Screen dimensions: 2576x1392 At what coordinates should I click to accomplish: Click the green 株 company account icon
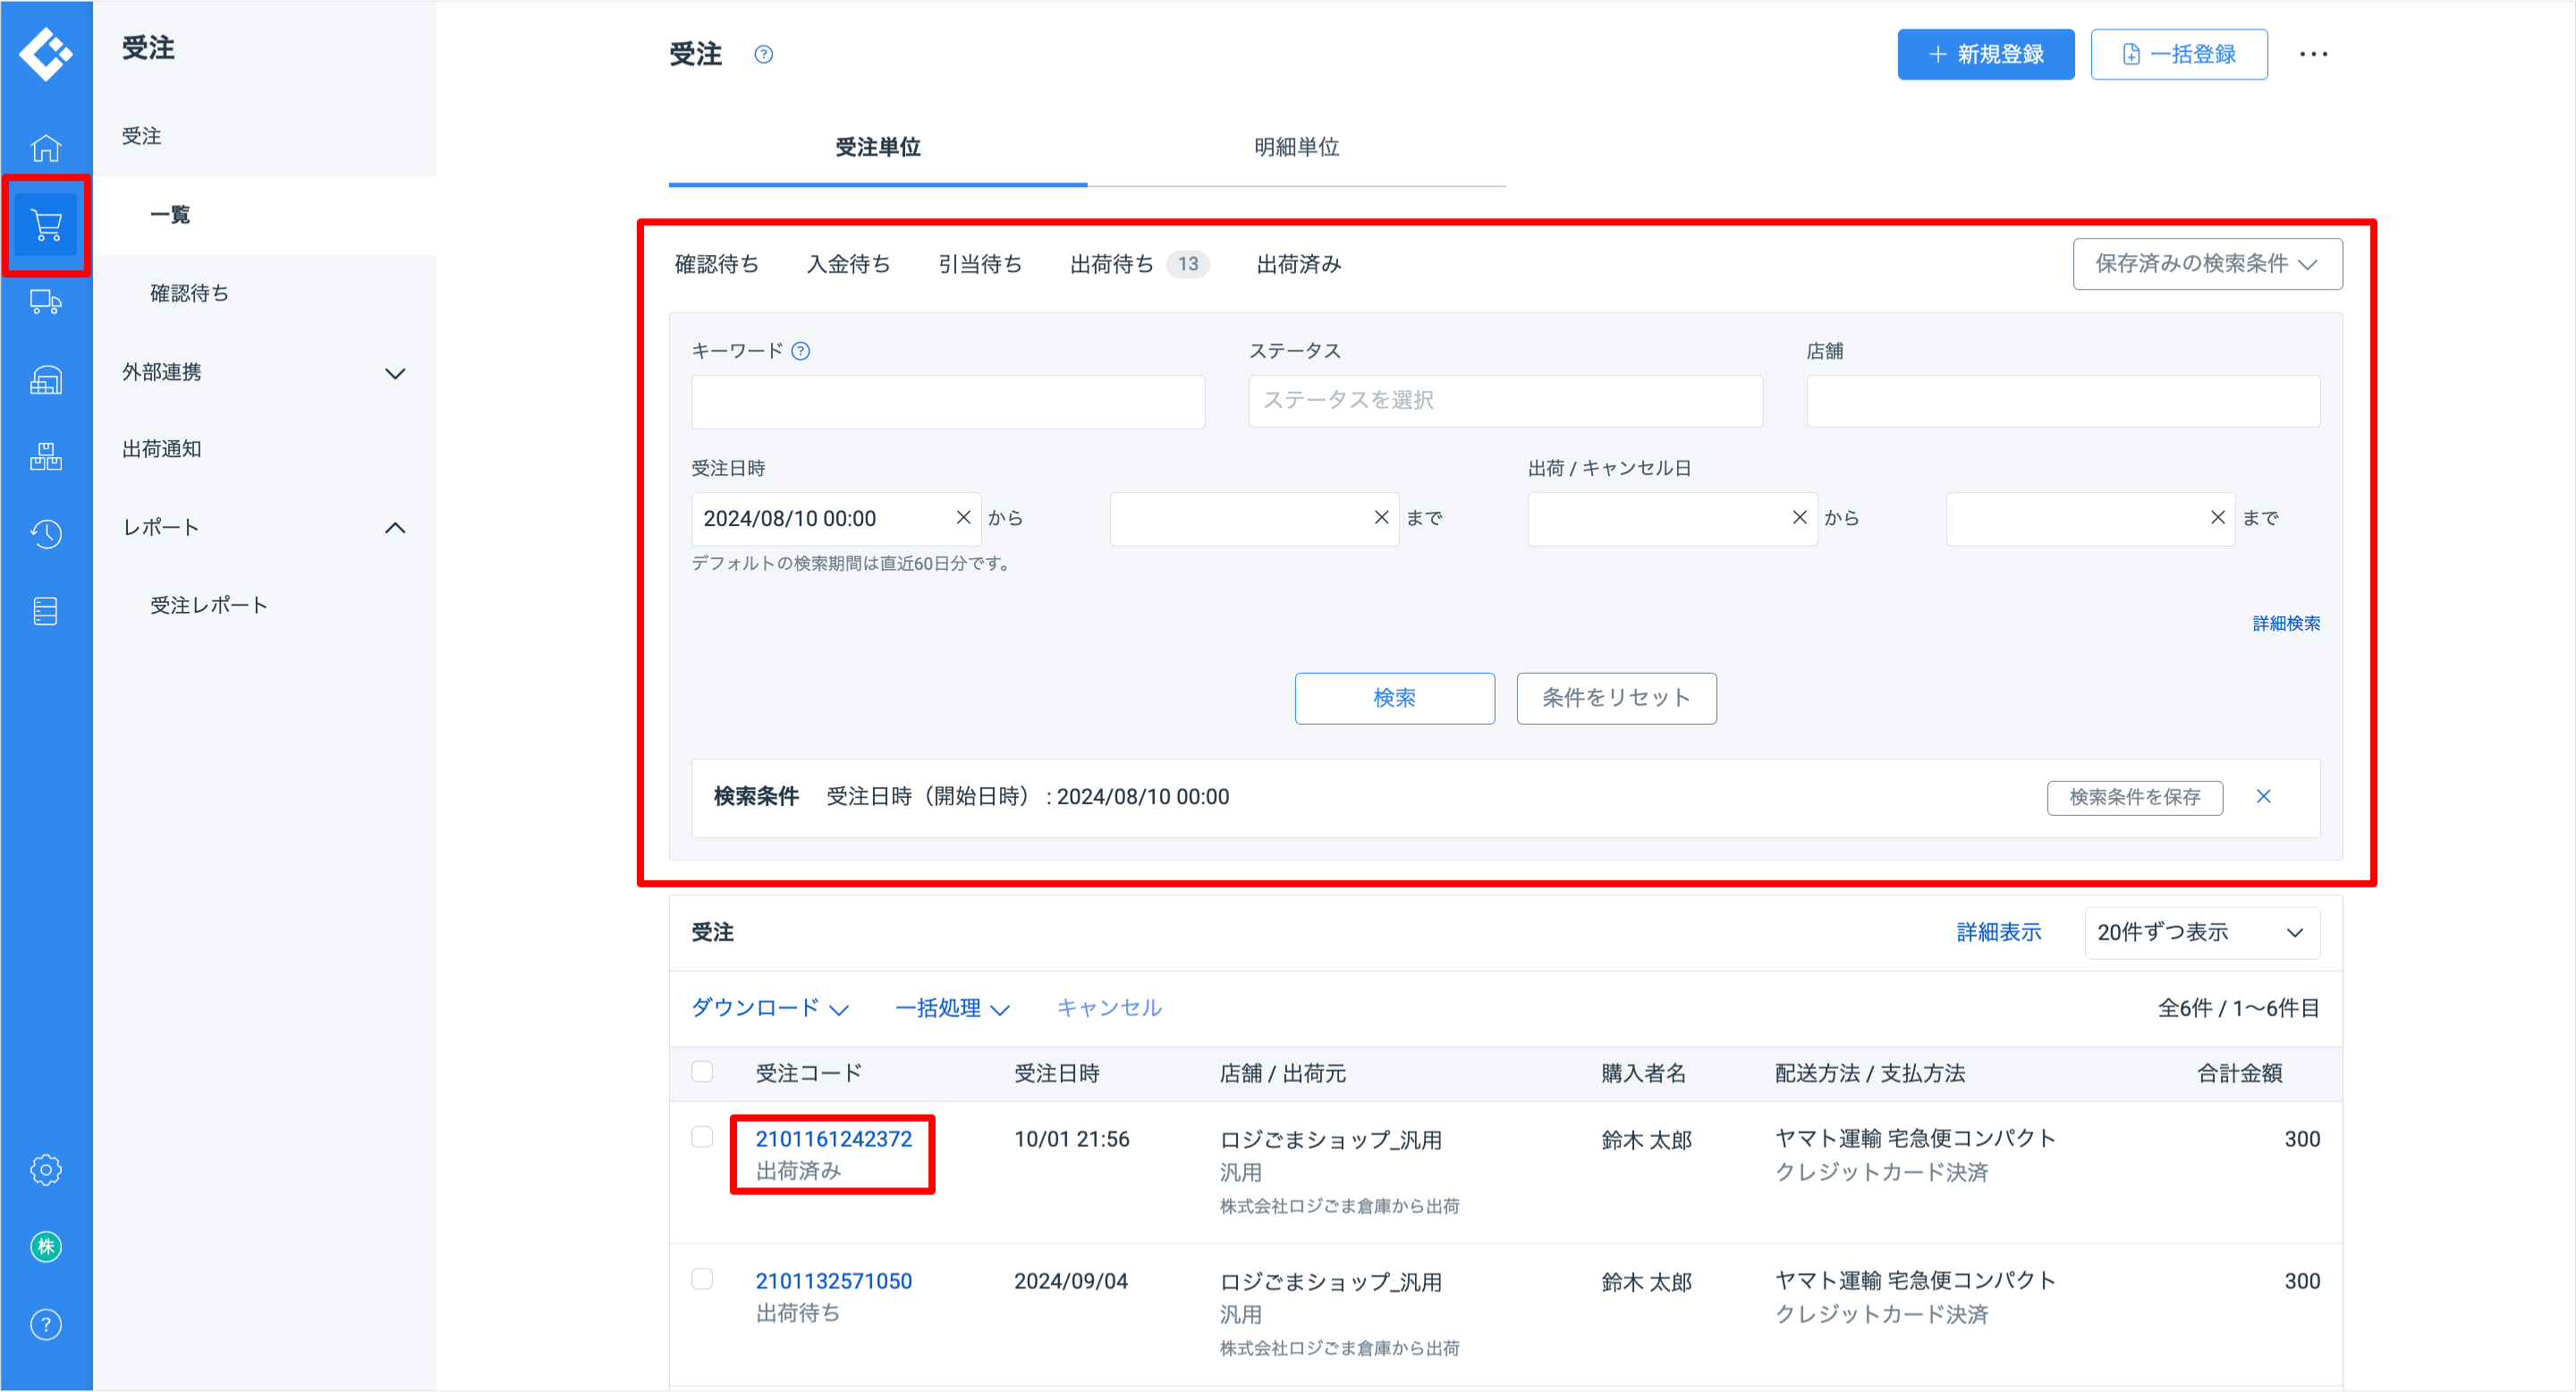pos(46,1247)
